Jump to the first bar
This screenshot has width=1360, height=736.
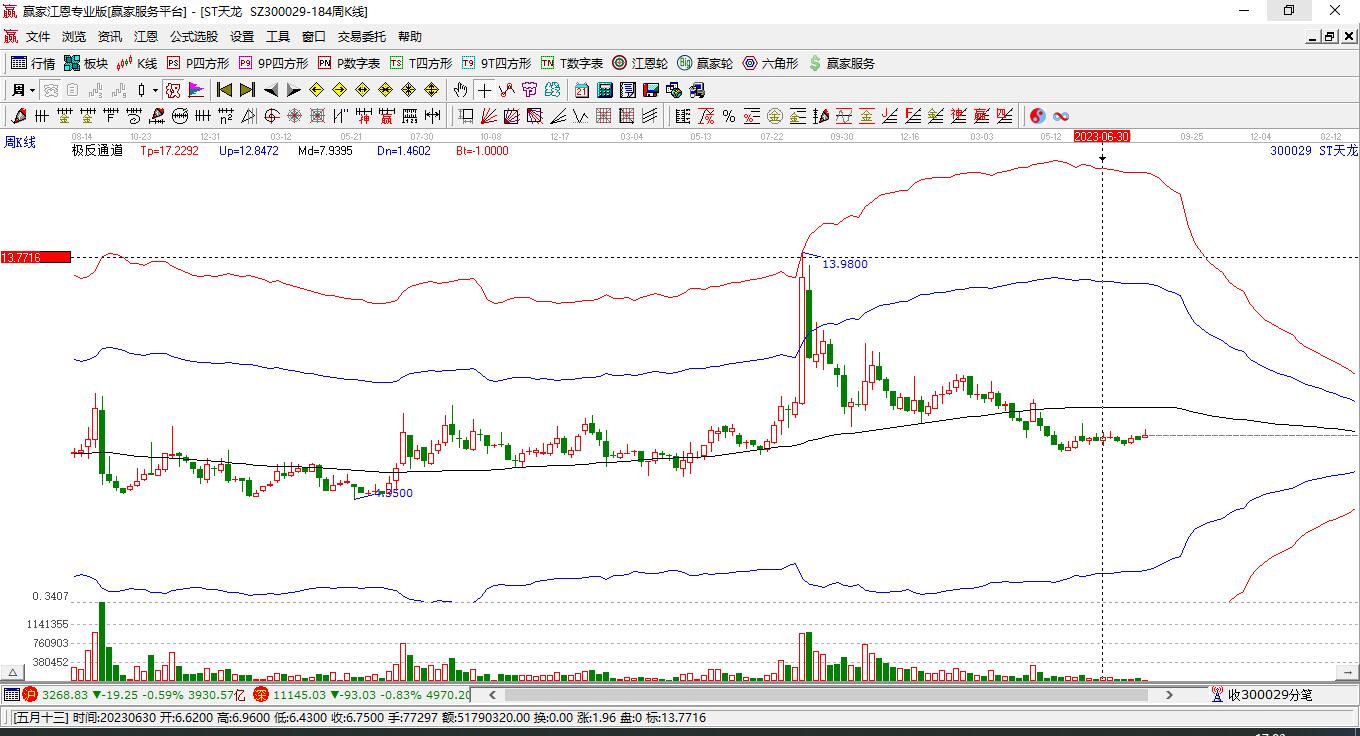(x=224, y=90)
